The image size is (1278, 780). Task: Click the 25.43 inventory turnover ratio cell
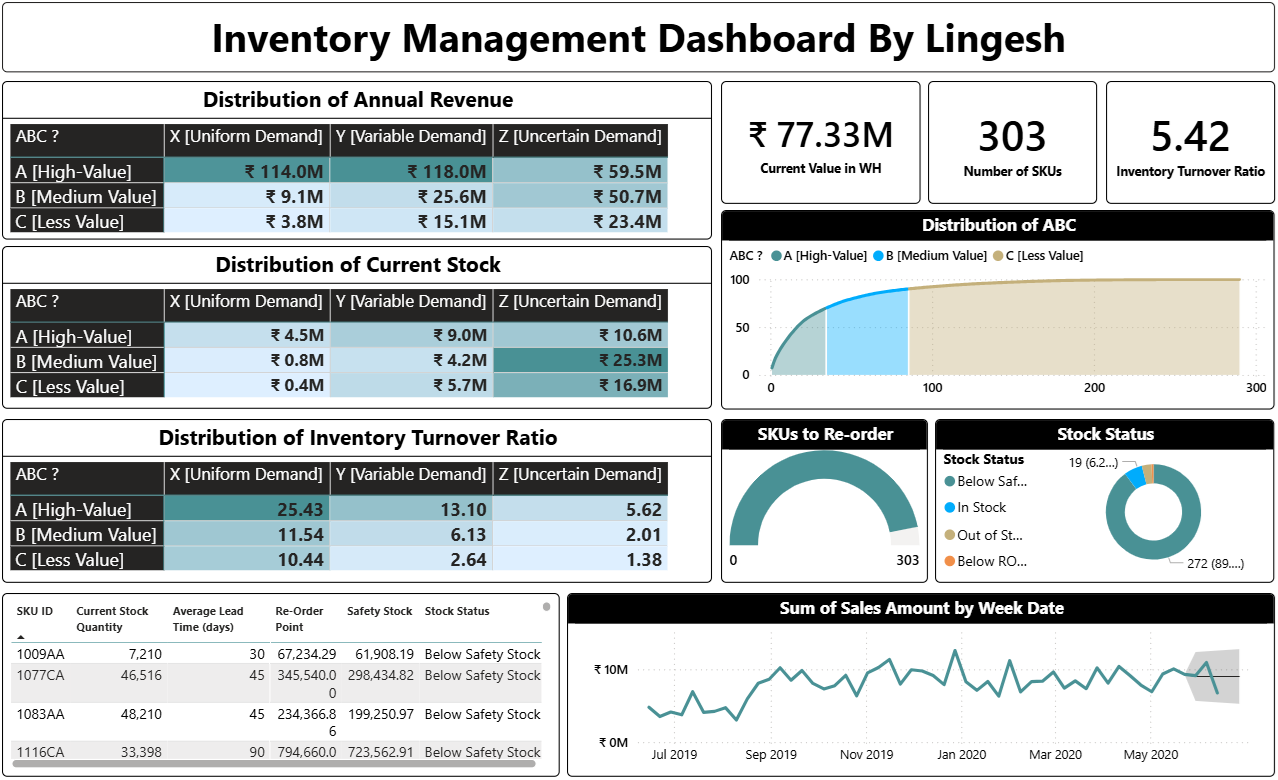click(246, 510)
